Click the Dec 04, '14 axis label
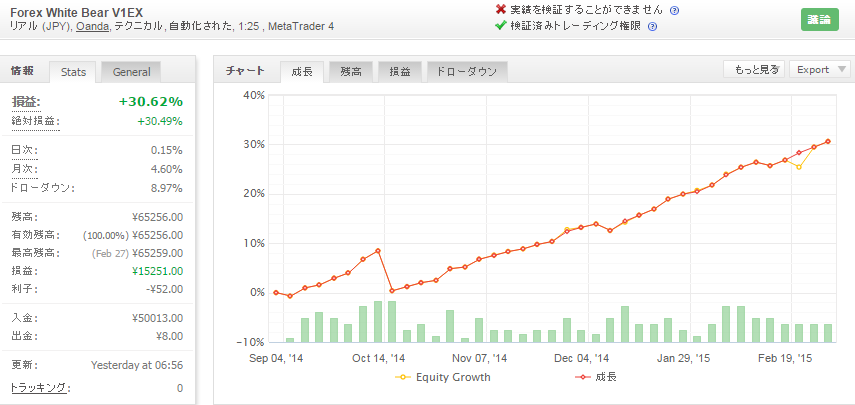The image size is (855, 405). [582, 358]
